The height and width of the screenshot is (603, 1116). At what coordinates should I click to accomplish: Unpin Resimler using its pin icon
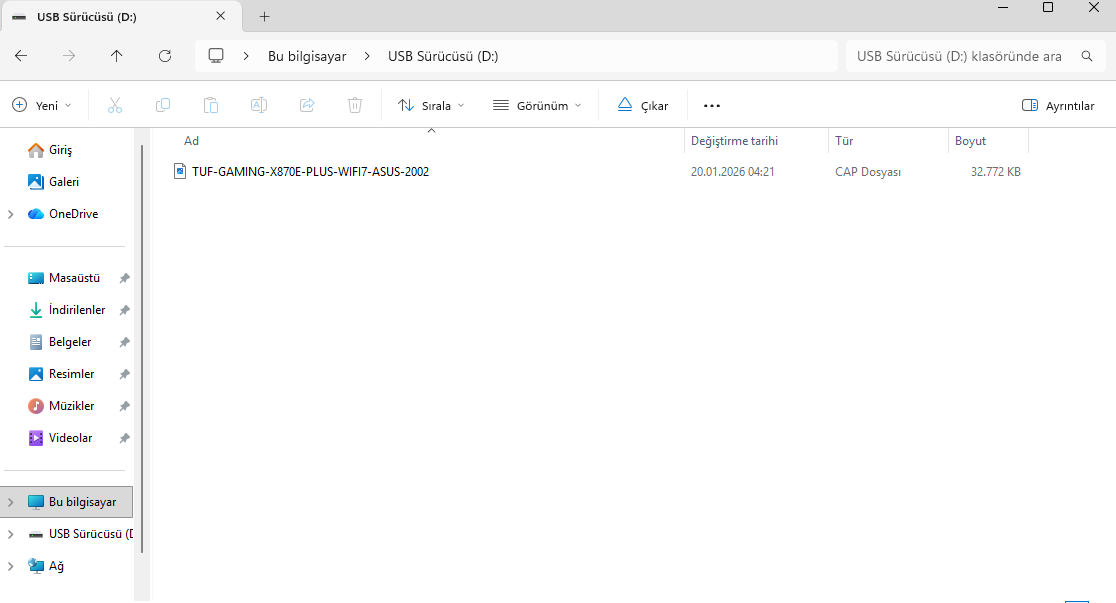tap(125, 374)
